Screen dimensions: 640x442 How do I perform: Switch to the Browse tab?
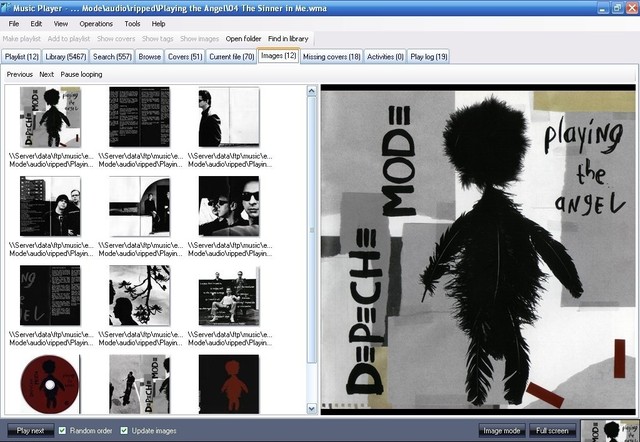point(149,57)
